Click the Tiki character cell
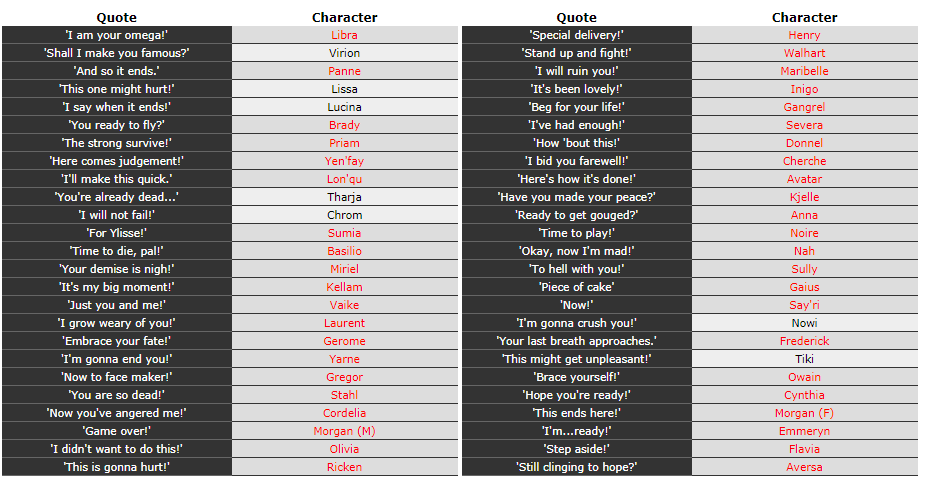930x499 pixels. click(805, 359)
